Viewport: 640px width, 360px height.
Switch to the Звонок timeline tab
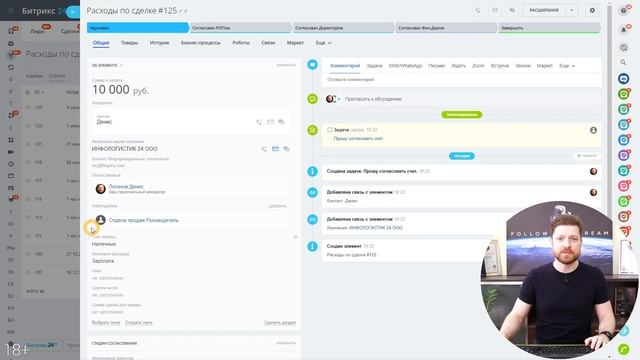click(x=523, y=66)
